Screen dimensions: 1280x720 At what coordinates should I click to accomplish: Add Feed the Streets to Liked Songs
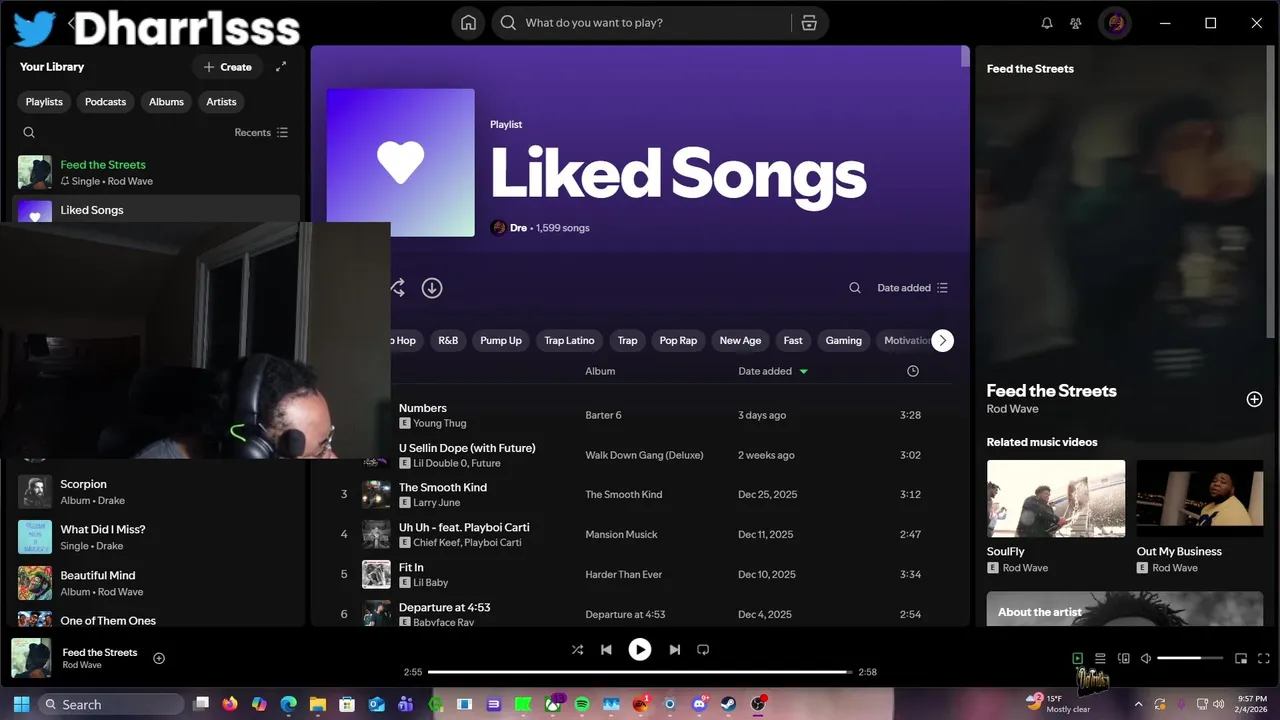click(x=1254, y=399)
